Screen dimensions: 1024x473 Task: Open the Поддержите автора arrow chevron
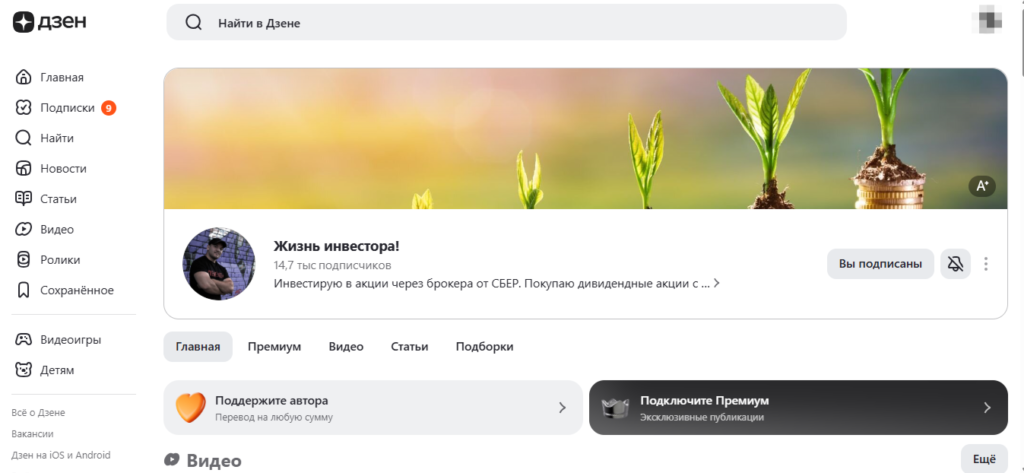pyautogui.click(x=562, y=408)
